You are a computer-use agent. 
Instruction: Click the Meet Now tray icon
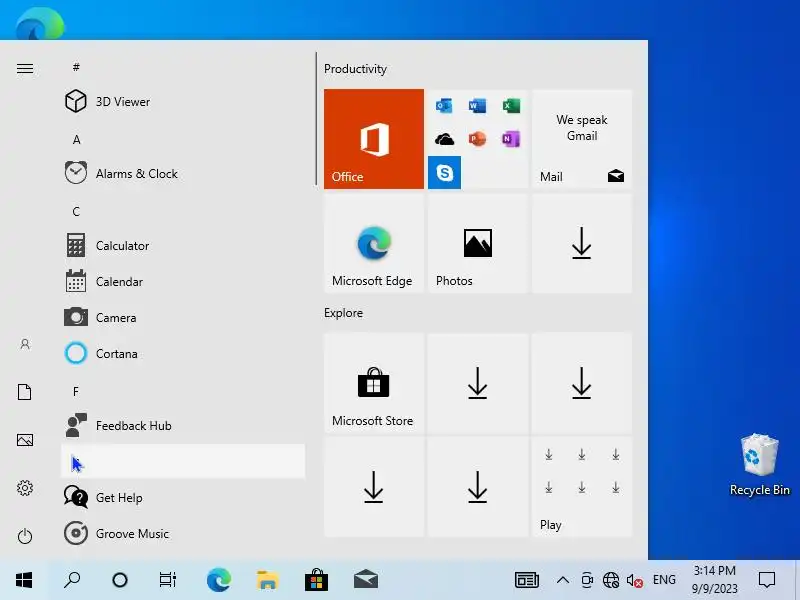point(587,580)
